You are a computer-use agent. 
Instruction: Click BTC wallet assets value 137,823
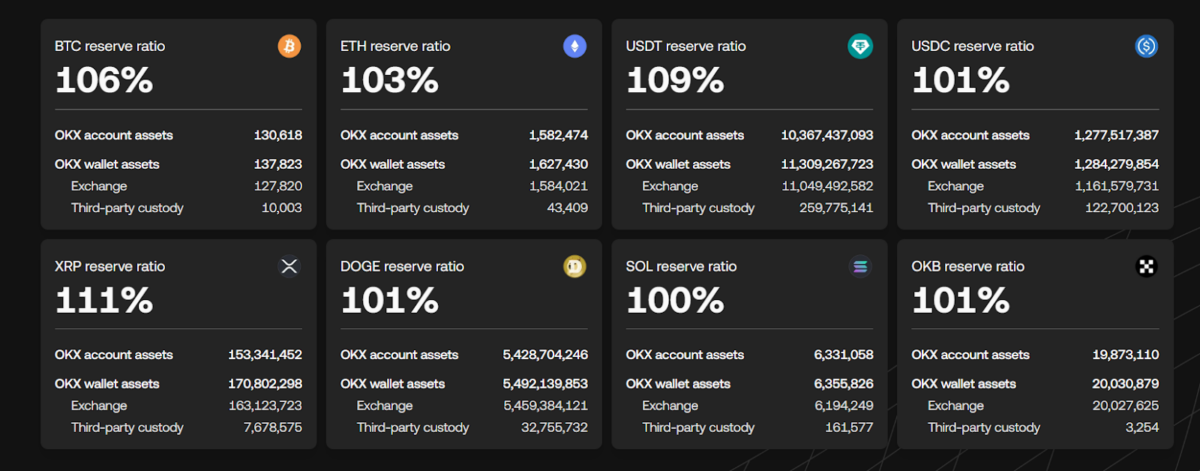[x=279, y=164]
